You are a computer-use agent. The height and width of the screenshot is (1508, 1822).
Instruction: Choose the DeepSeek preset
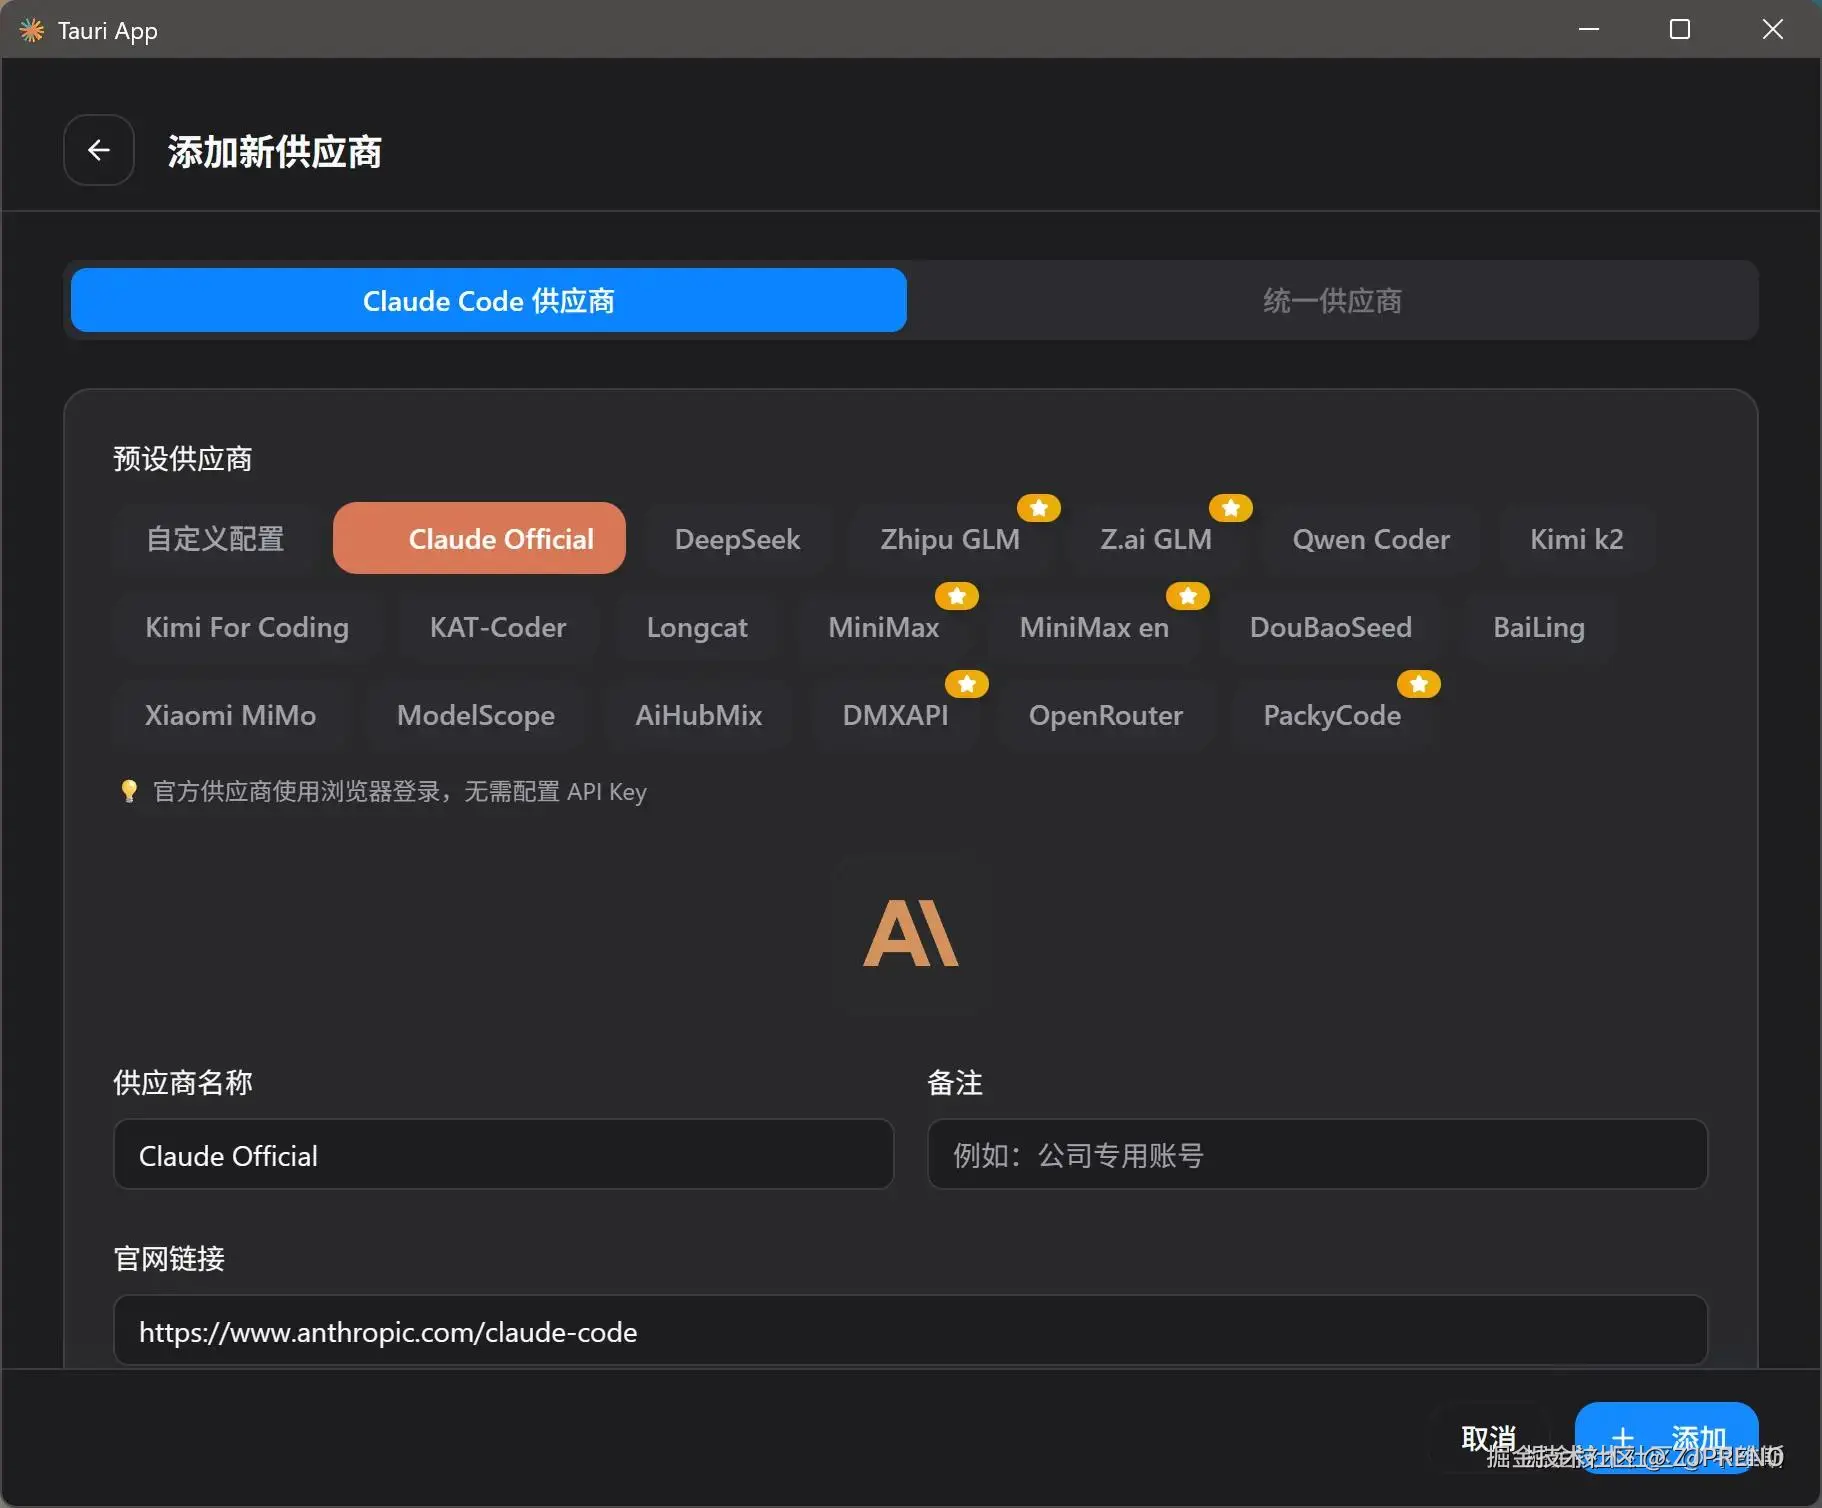(x=737, y=539)
